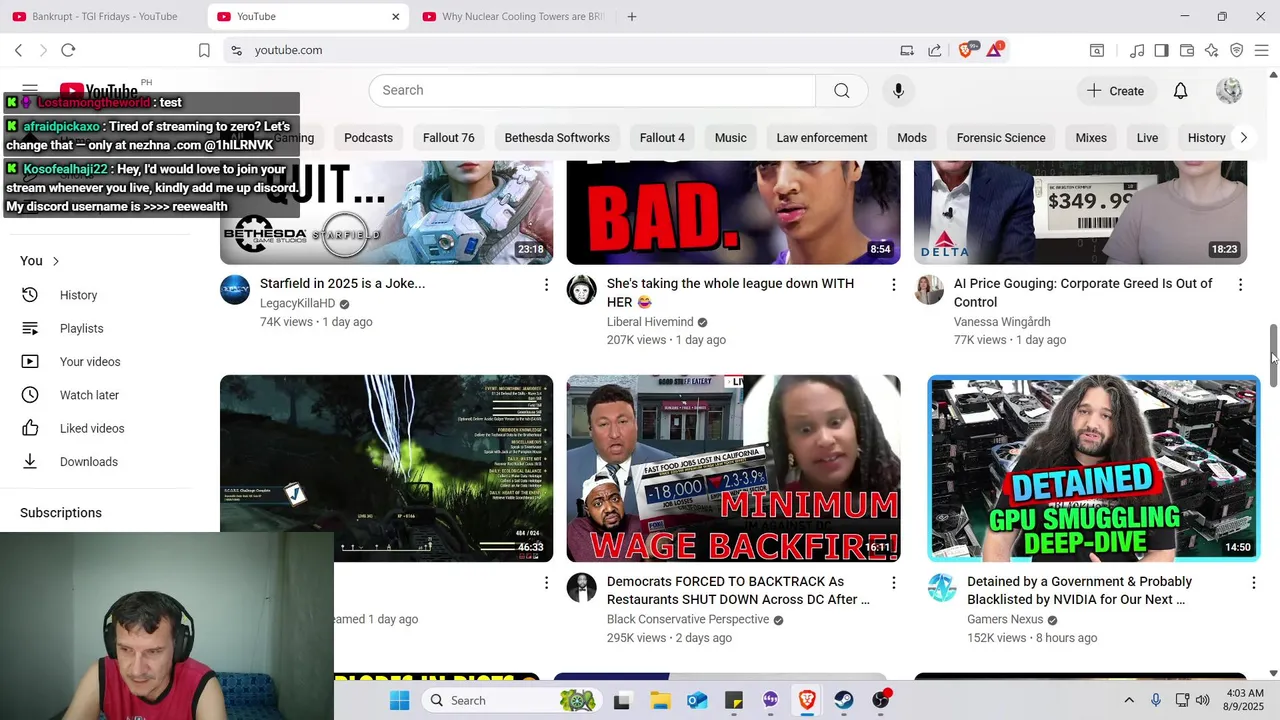Go back with the browser back arrow

coord(18,50)
